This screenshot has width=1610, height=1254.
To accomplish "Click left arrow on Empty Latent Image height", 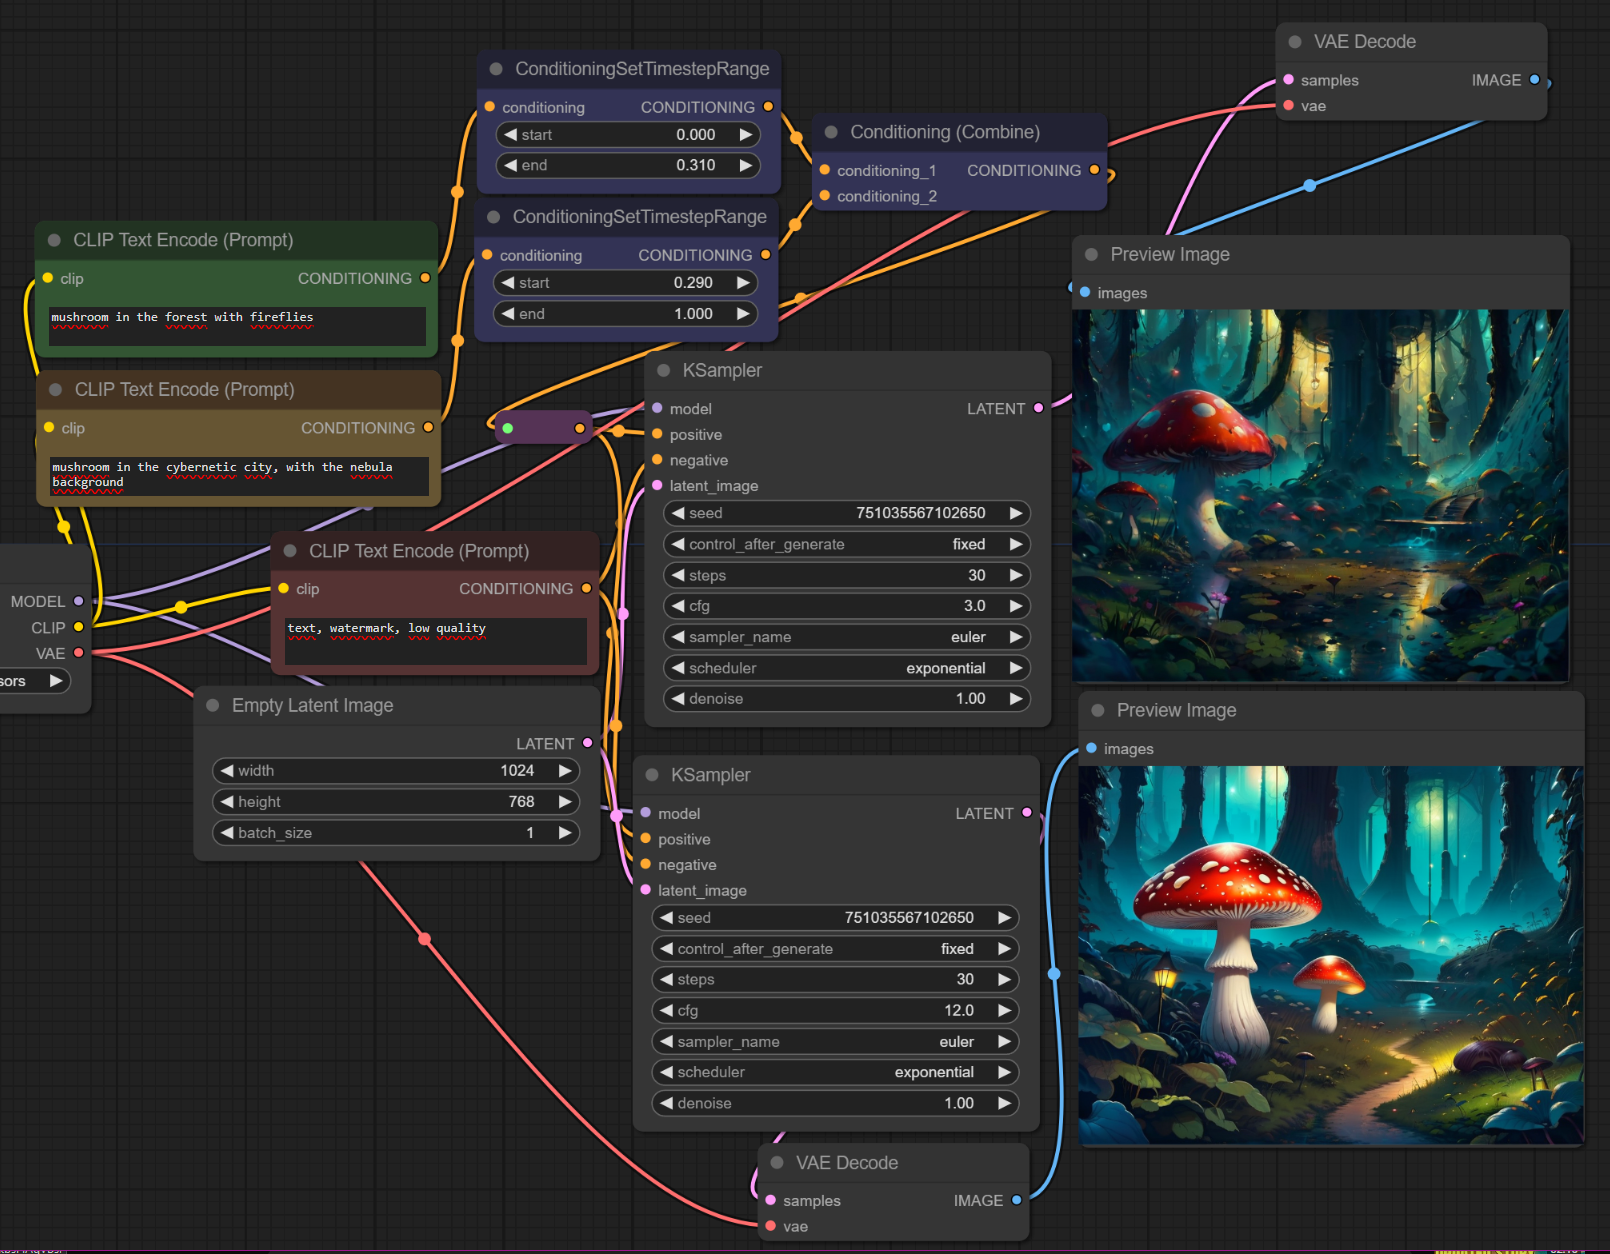I will tap(227, 802).
